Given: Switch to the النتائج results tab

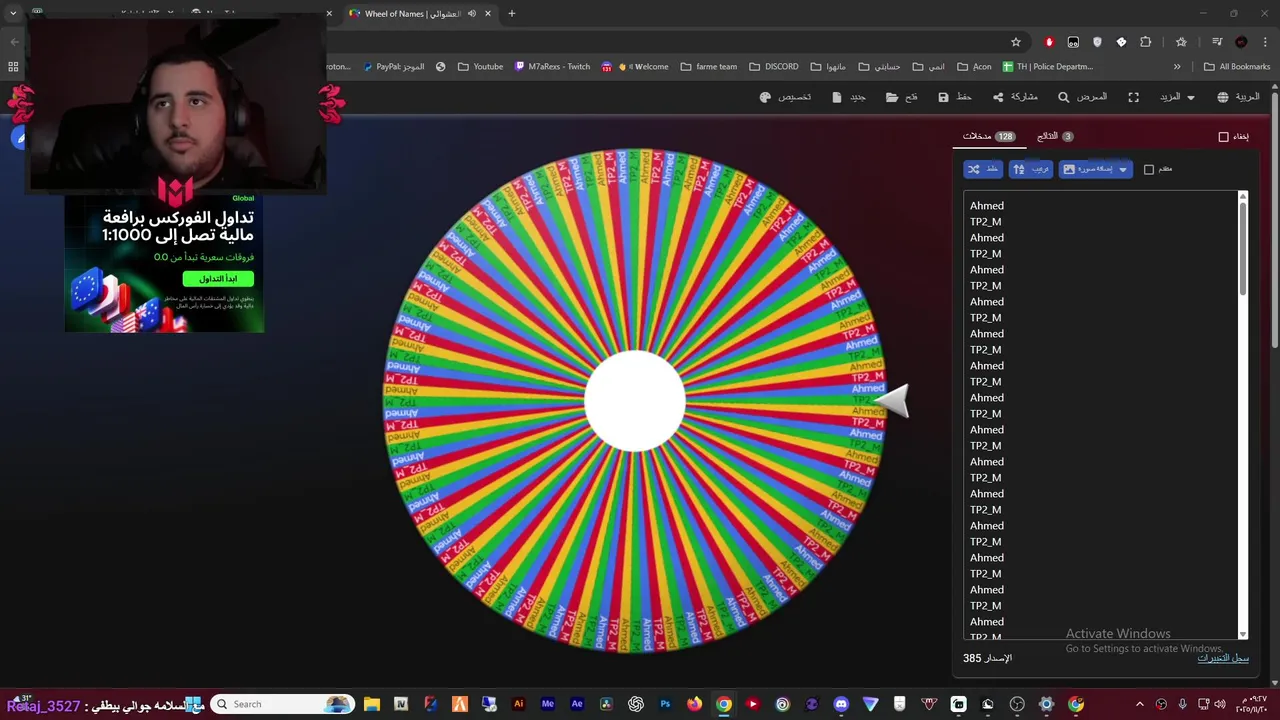Looking at the screenshot, I should (1055, 136).
